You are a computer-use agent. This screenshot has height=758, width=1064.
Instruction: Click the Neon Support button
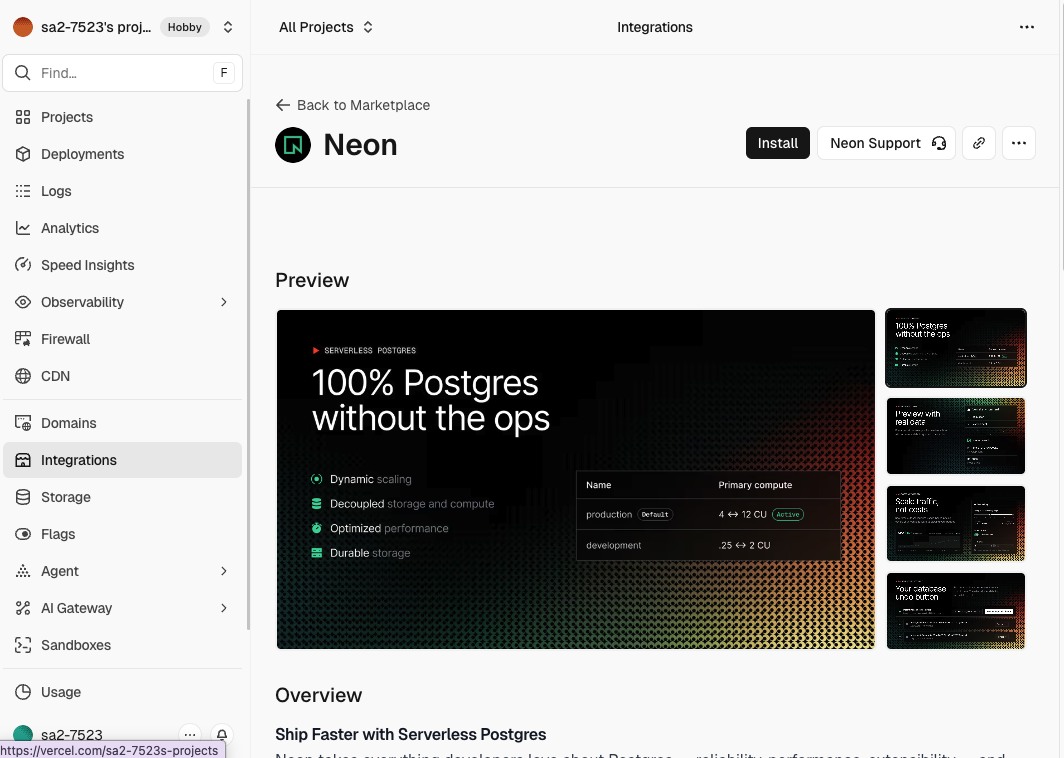pos(886,143)
